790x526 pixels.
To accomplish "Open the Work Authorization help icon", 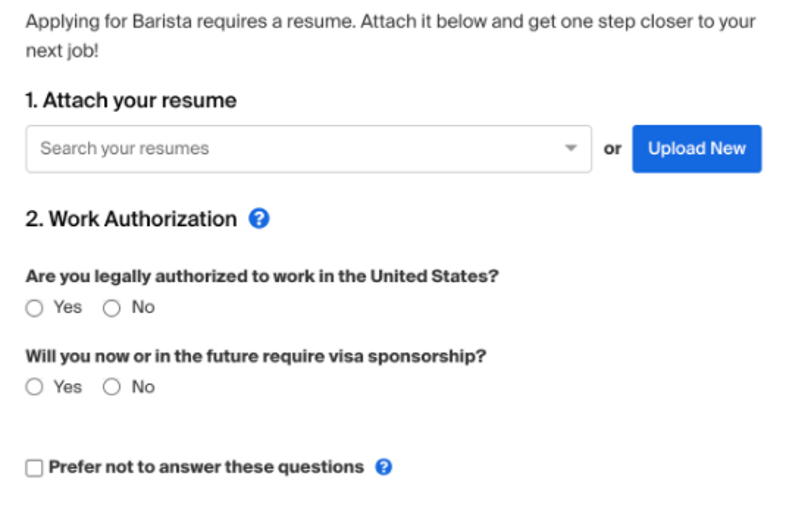I will click(259, 219).
